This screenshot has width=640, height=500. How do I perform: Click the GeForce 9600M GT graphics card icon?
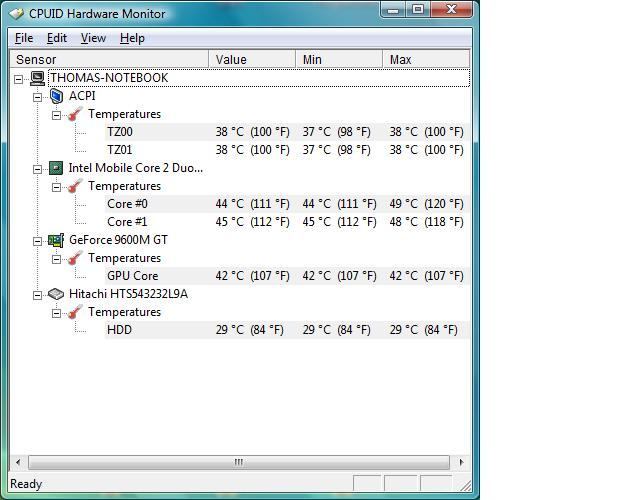tap(56, 240)
